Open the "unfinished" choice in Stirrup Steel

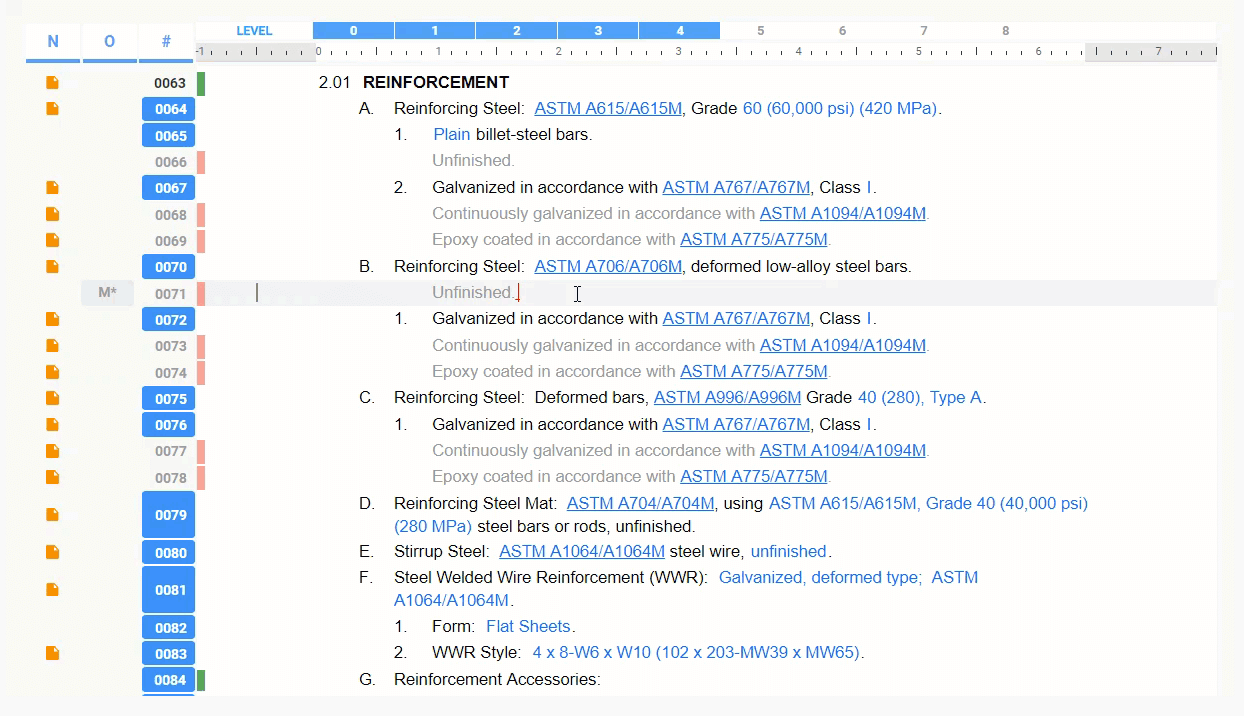click(x=788, y=552)
